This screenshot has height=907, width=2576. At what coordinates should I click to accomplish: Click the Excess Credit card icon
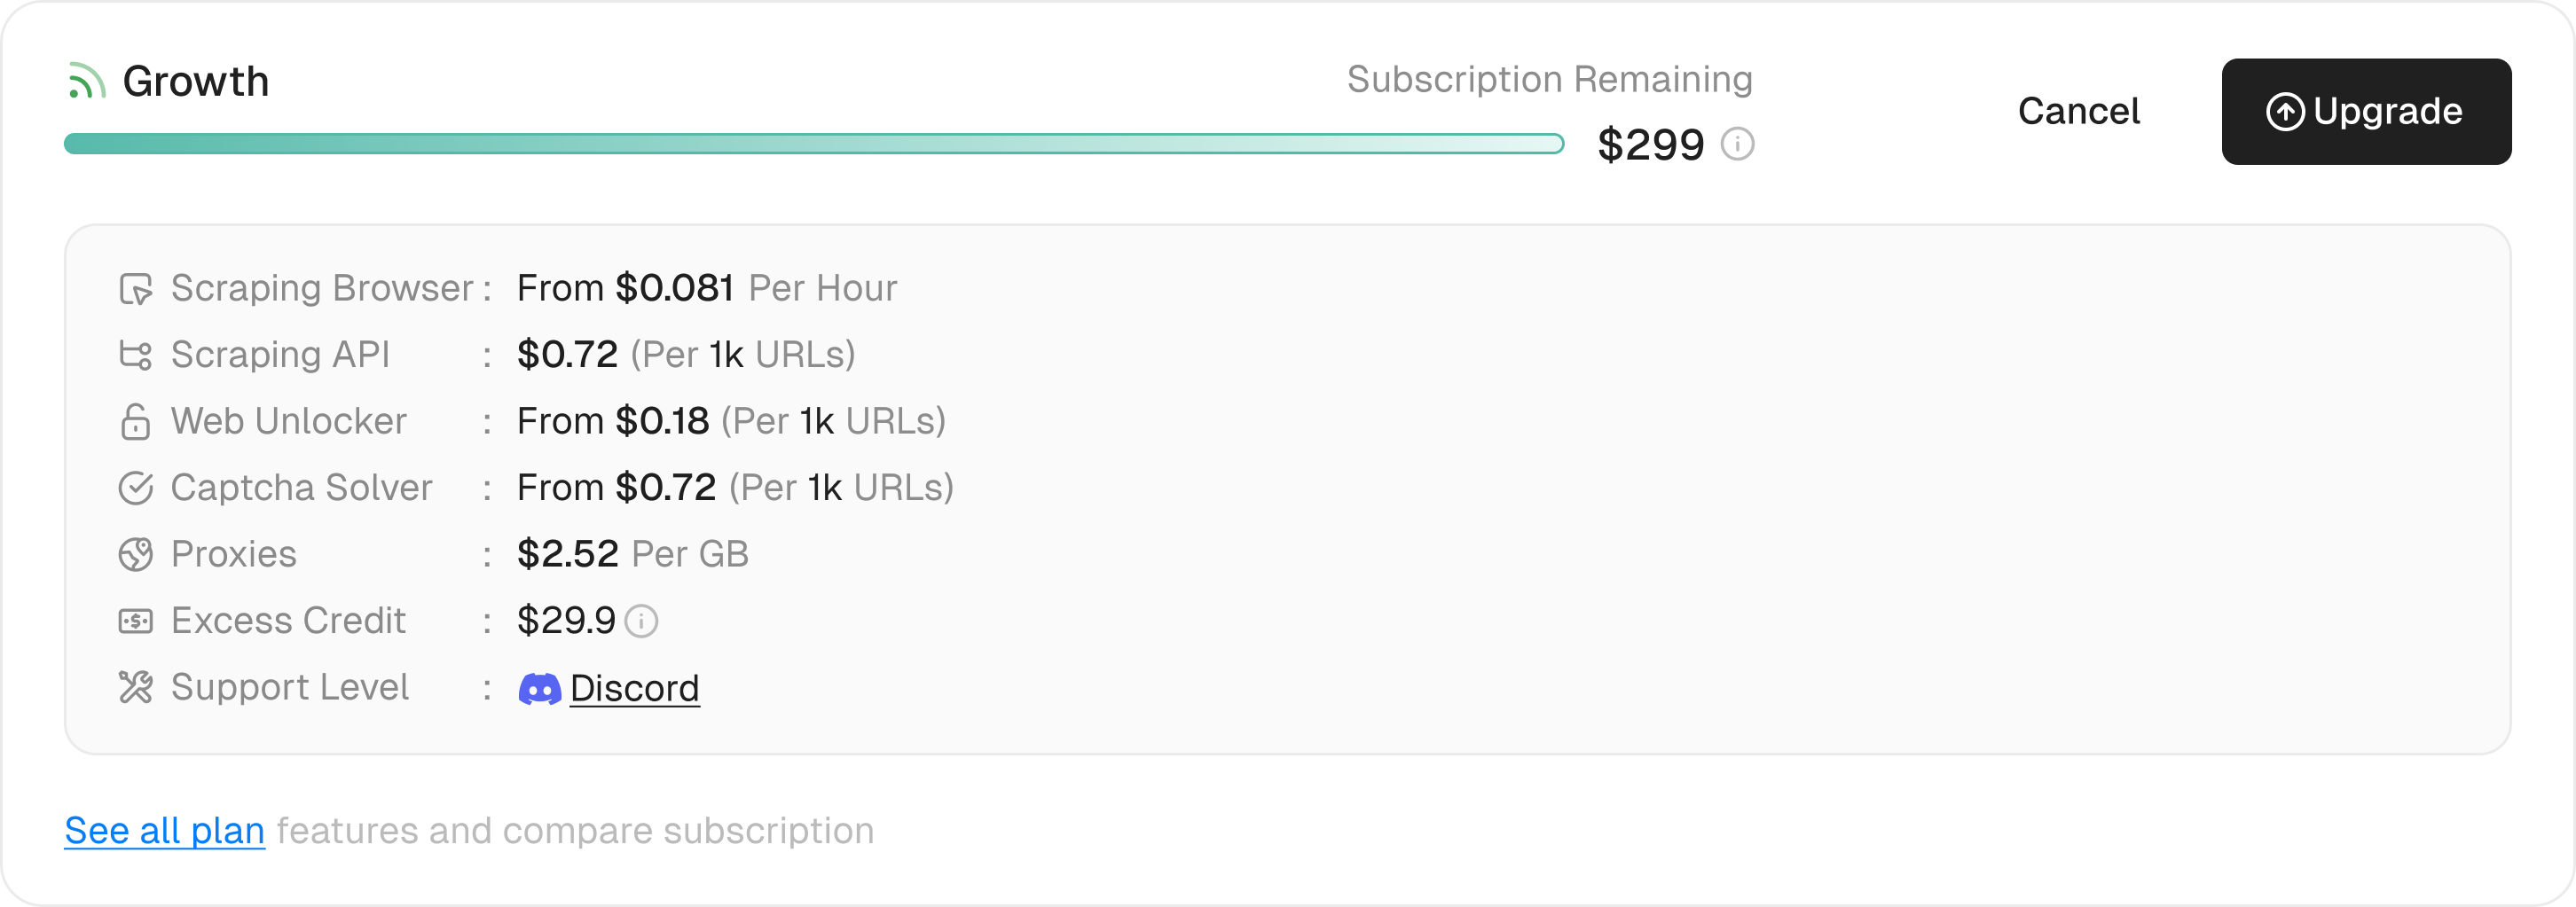coord(135,620)
